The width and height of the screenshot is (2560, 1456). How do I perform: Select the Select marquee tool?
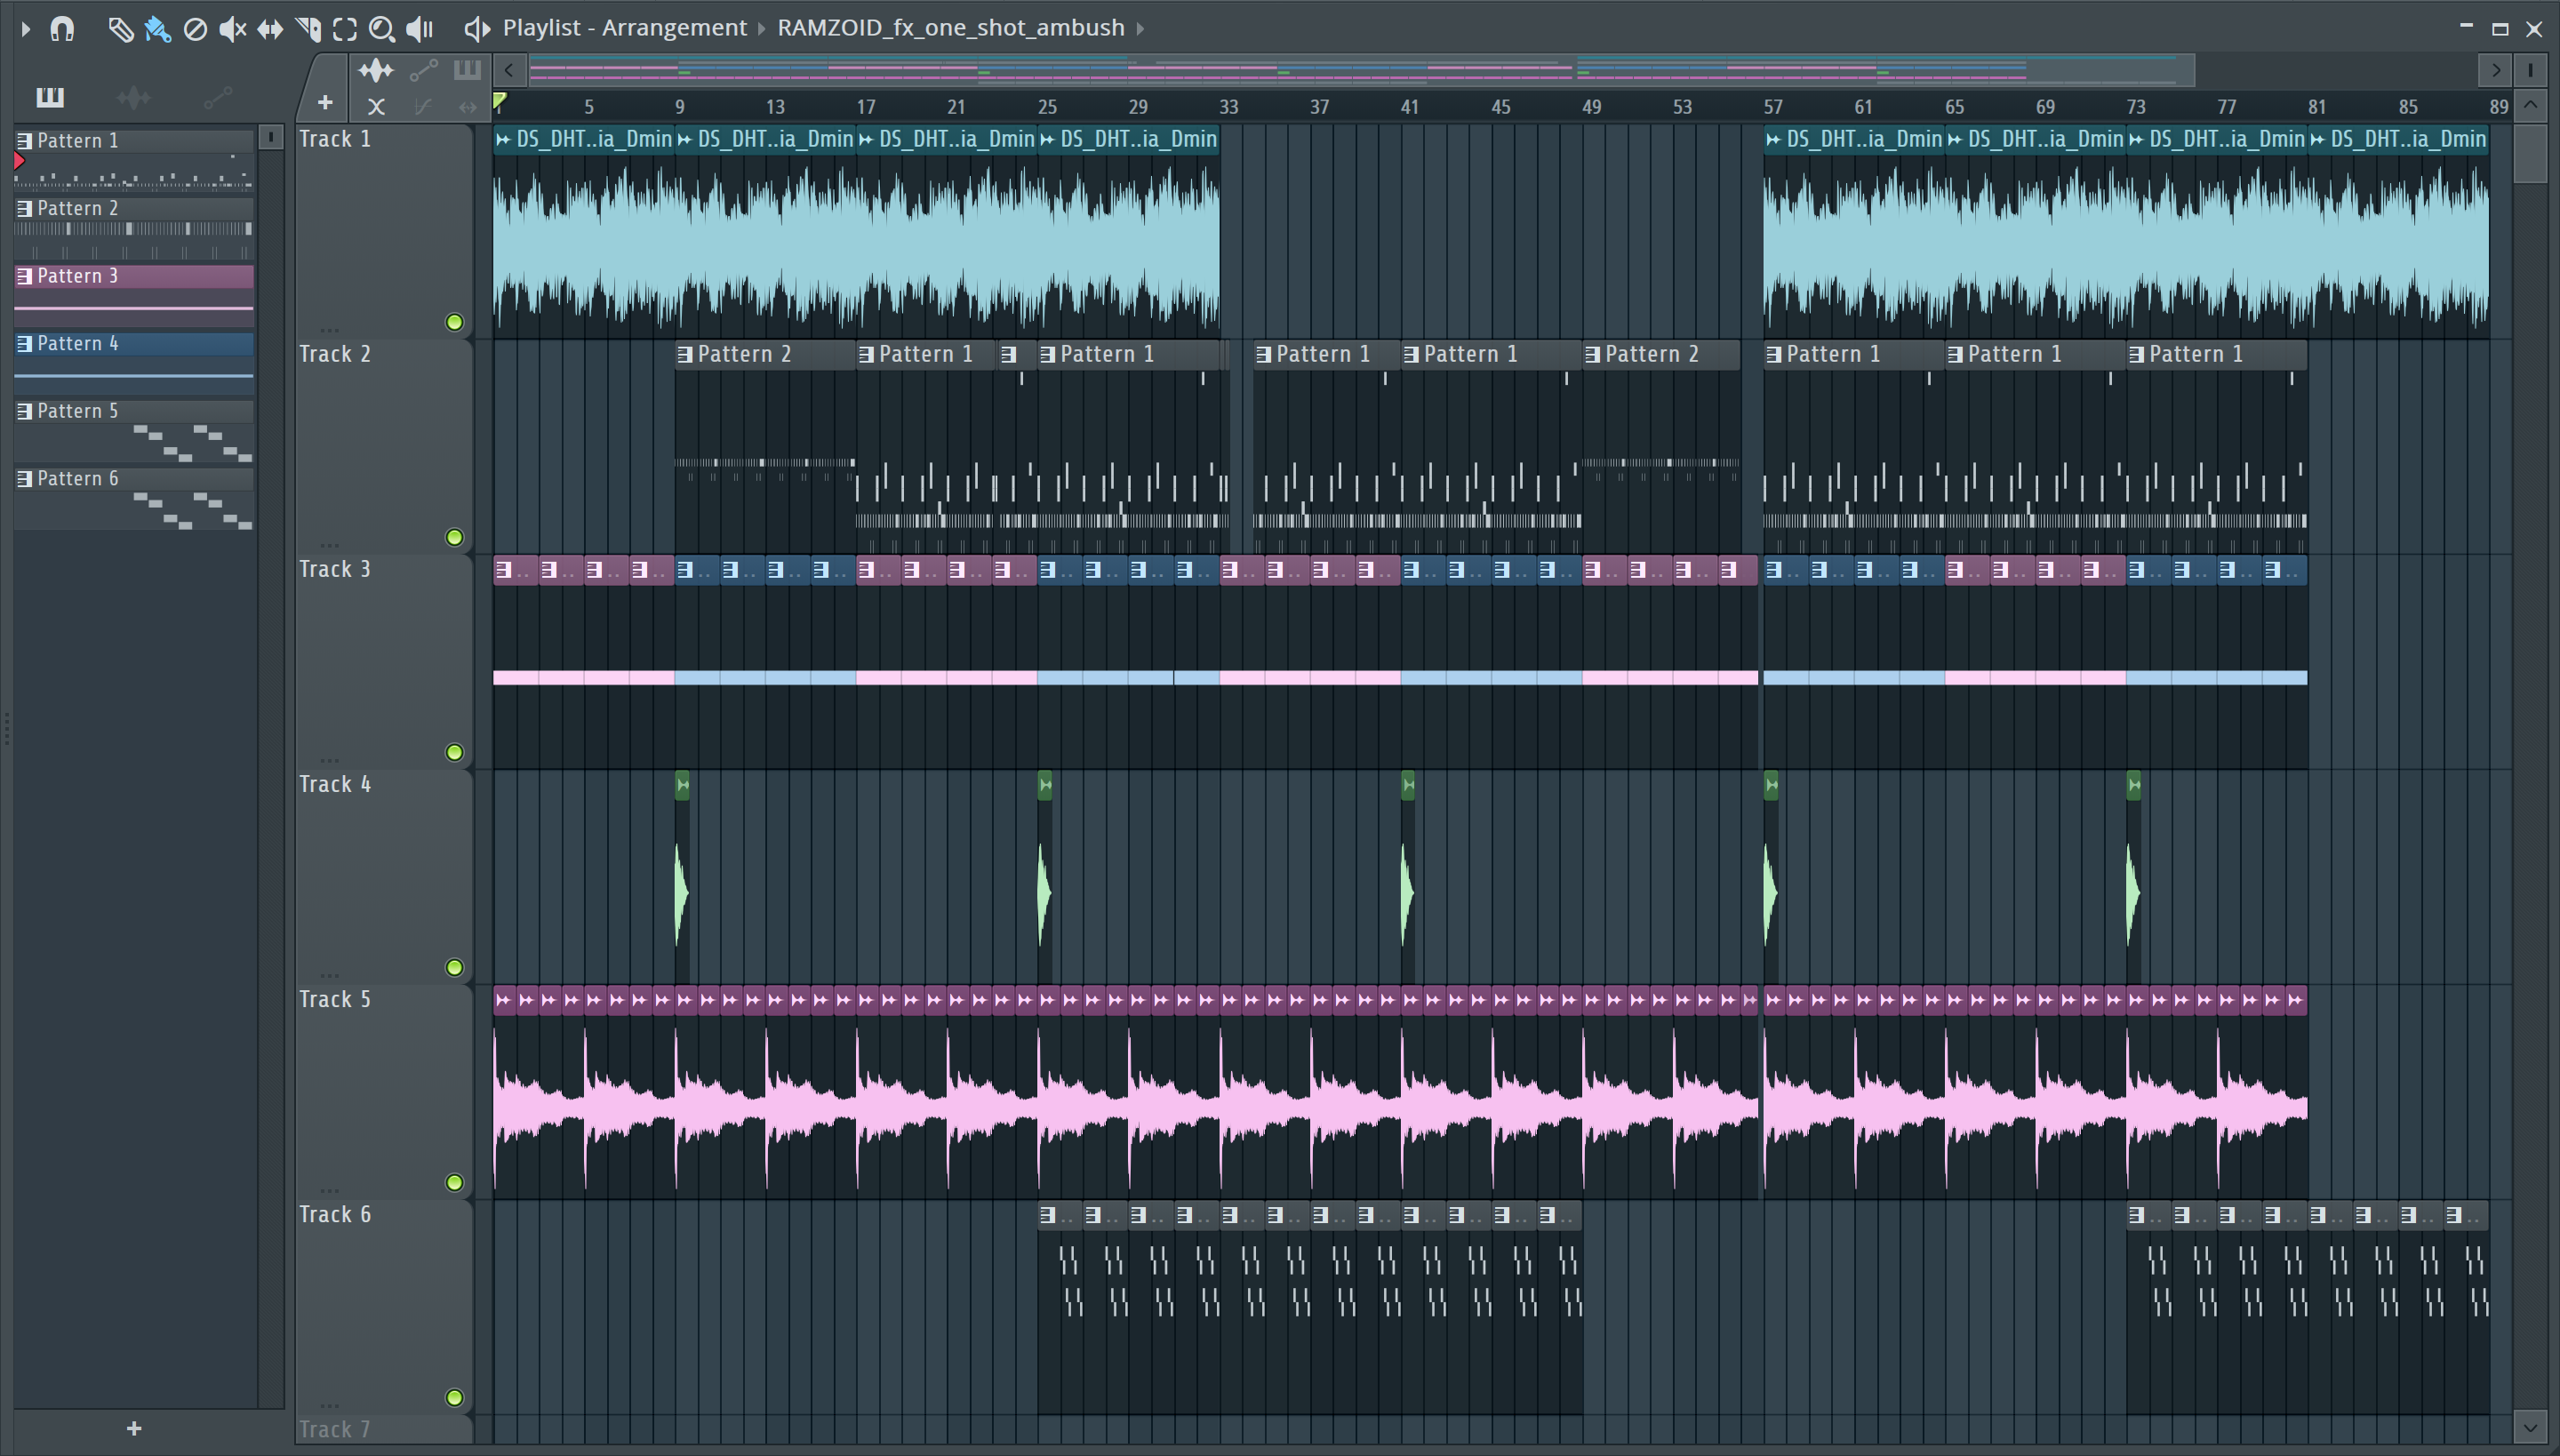pos(345,29)
